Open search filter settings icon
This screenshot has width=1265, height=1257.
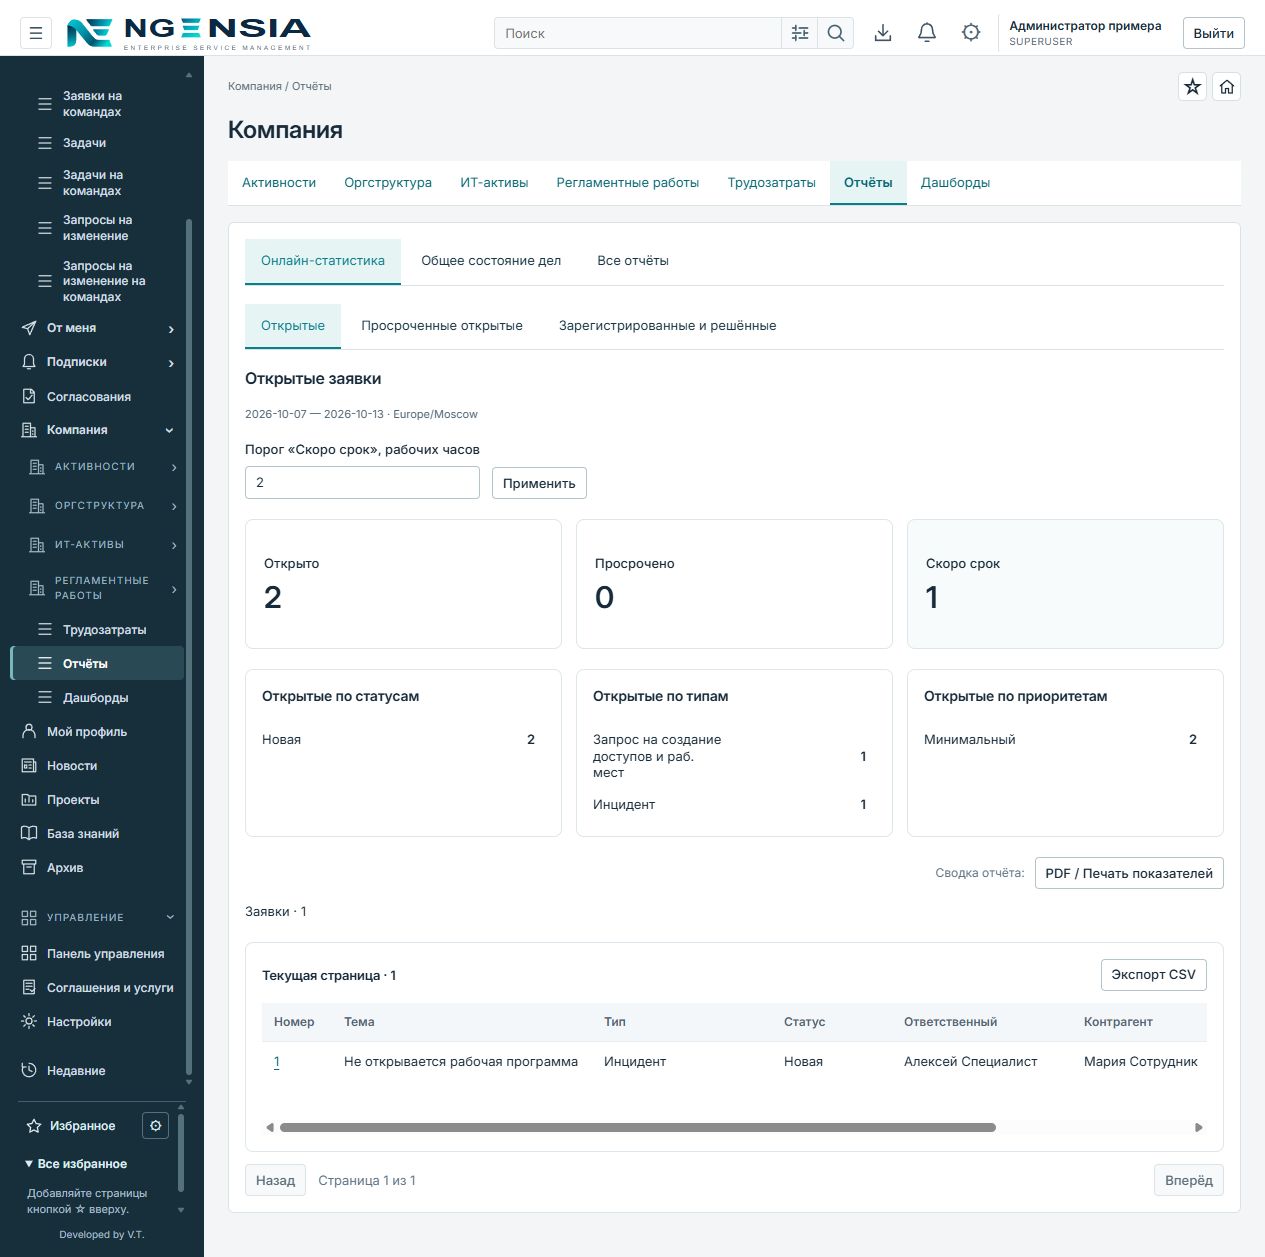tap(800, 33)
